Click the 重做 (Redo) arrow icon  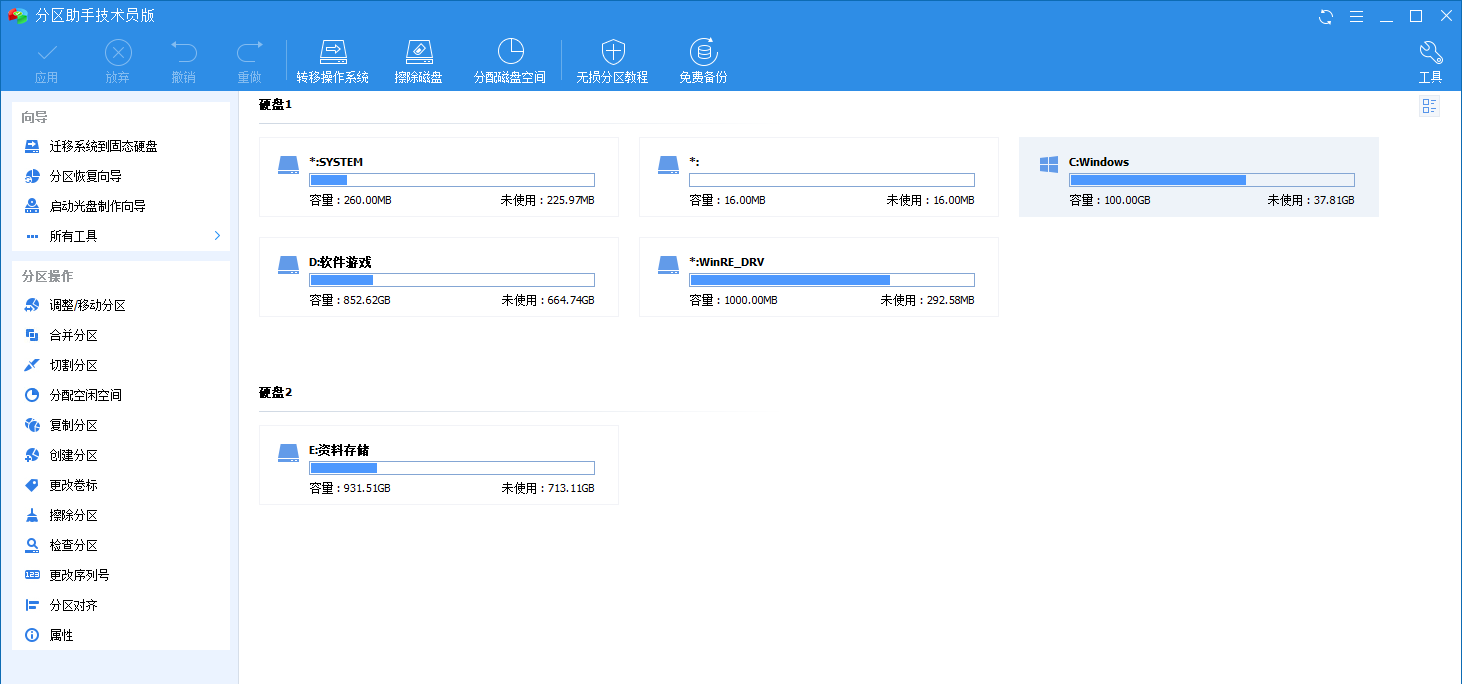click(249, 52)
